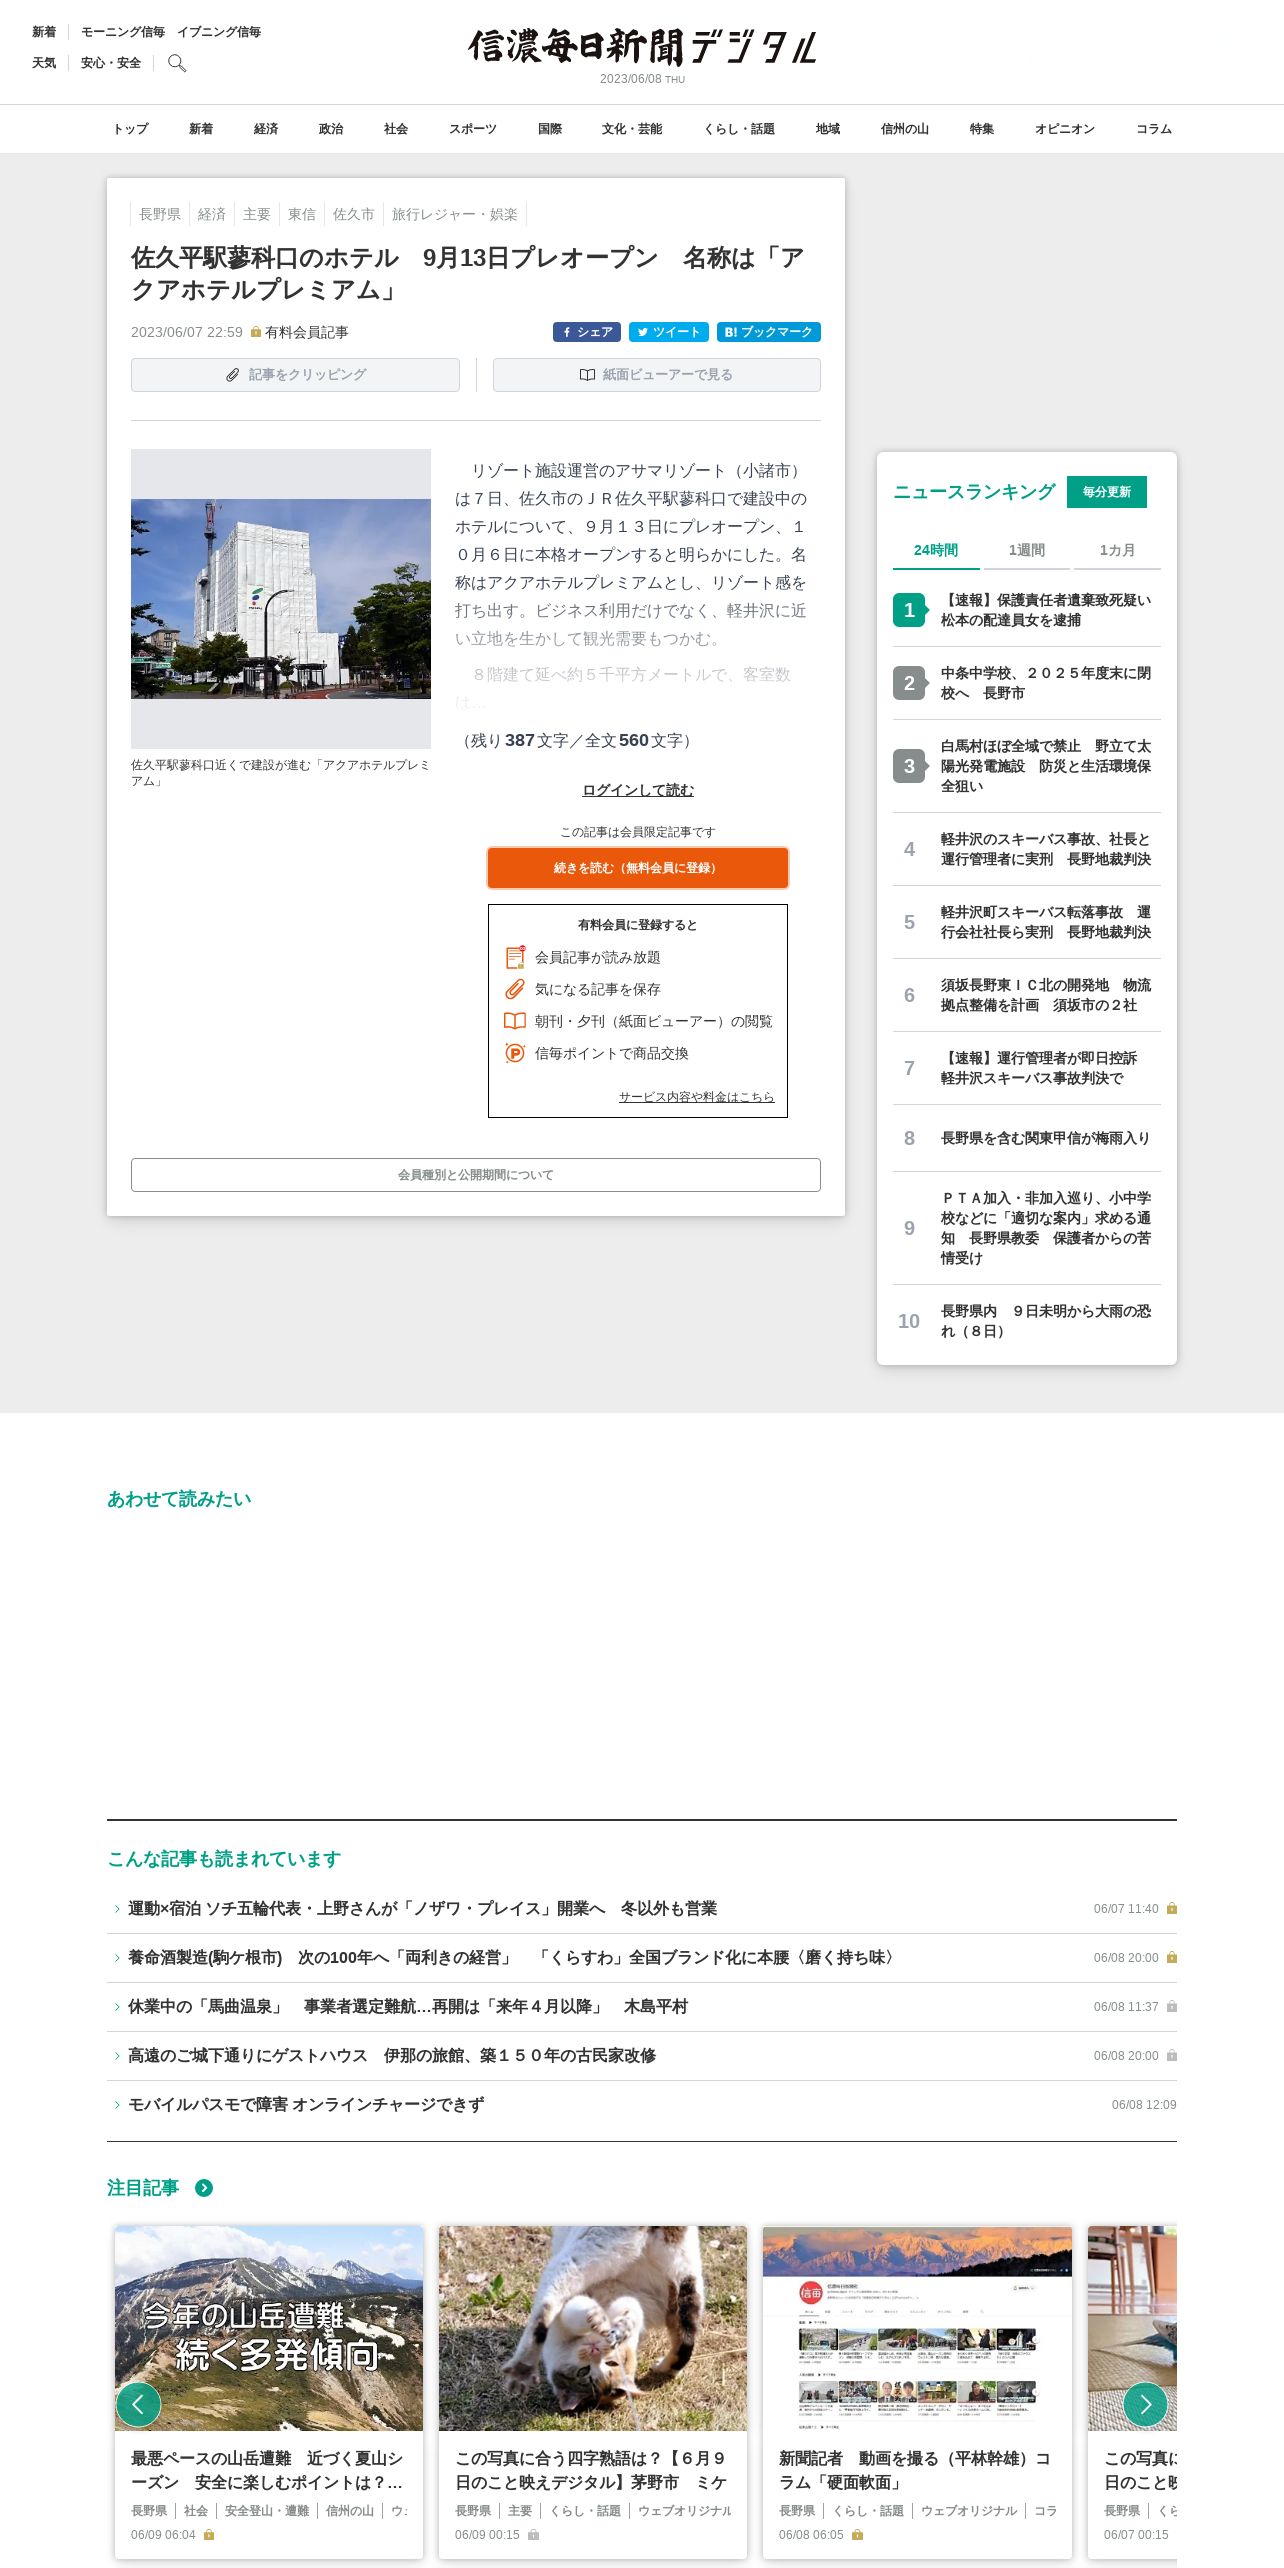
Task: Click orange 続きを読む（無料会員に登録）button
Action: pos(638,868)
